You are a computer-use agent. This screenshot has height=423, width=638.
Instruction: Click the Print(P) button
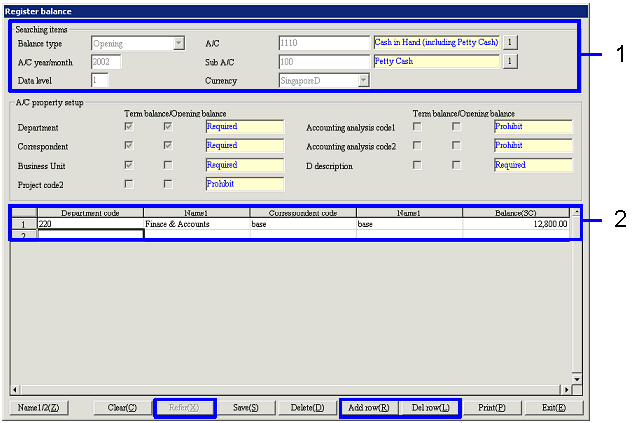pos(493,408)
